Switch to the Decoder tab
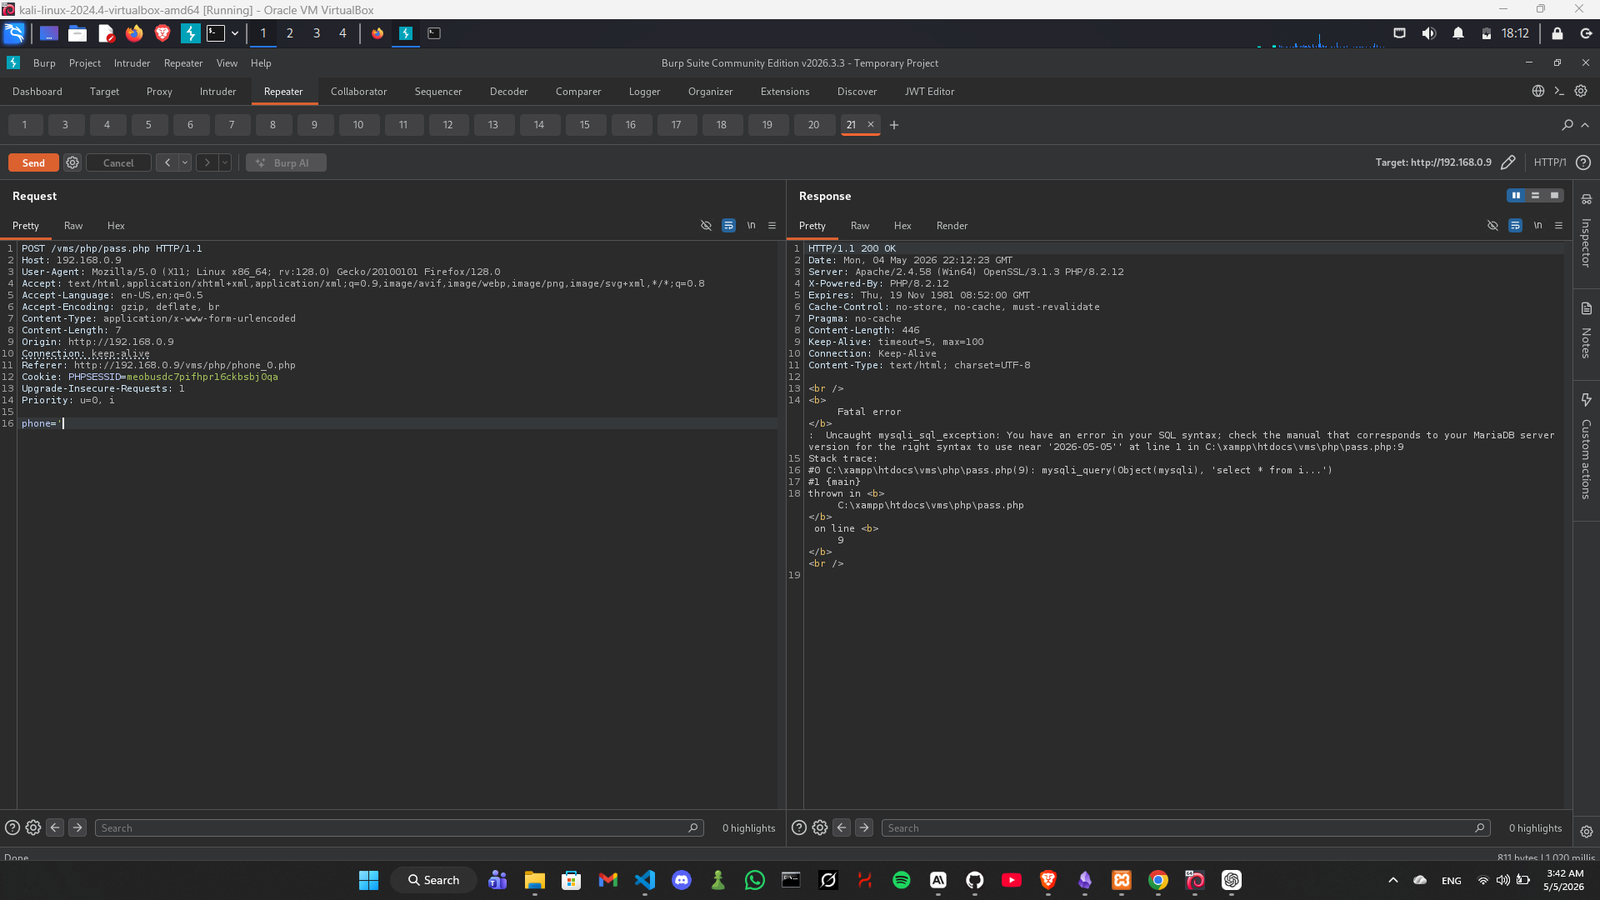Image resolution: width=1600 pixels, height=900 pixels. point(509,91)
